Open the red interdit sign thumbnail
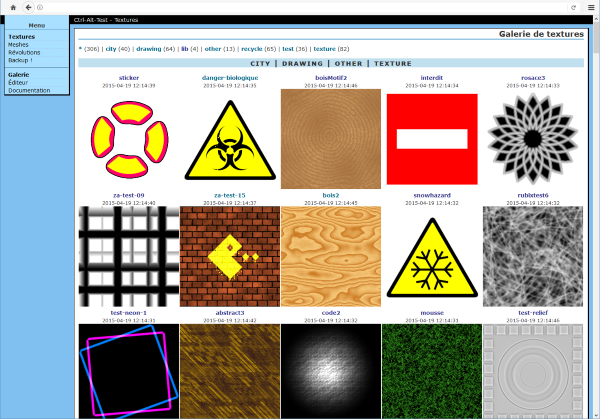The width and height of the screenshot is (600, 419). 432,139
